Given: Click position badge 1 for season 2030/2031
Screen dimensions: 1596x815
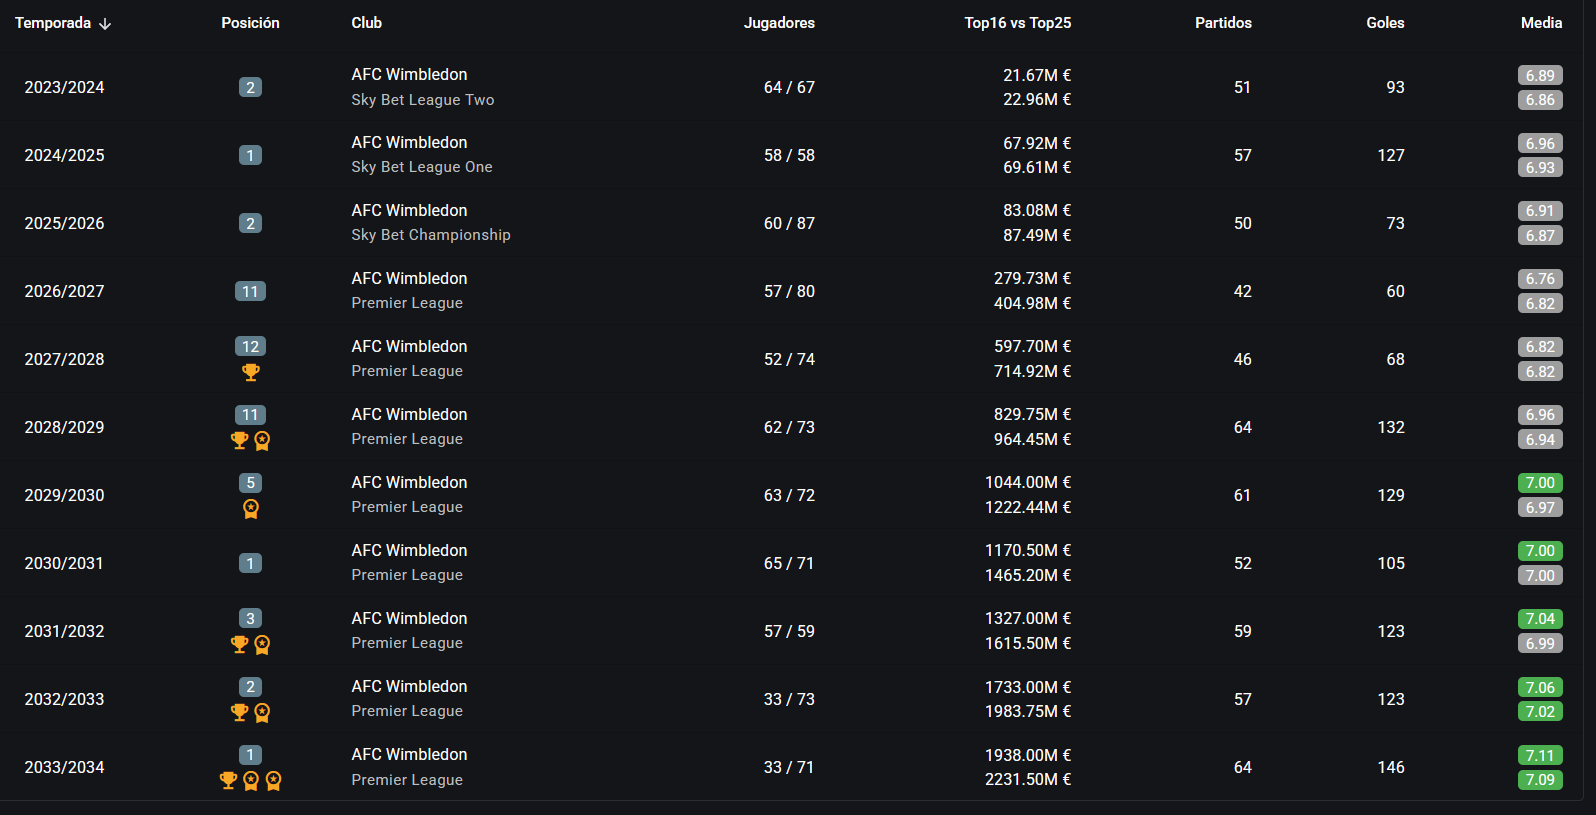Looking at the screenshot, I should click(x=250, y=563).
